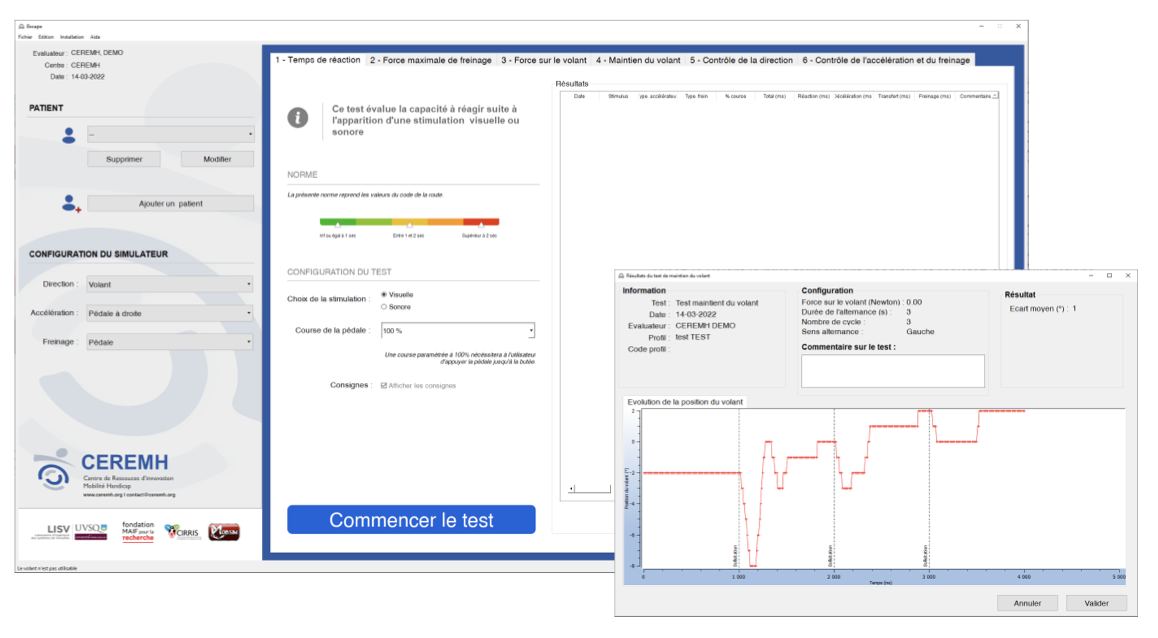This screenshot has width=1158, height=638.
Task: Switch to Force maximale de freinage tab
Action: (x=431, y=60)
